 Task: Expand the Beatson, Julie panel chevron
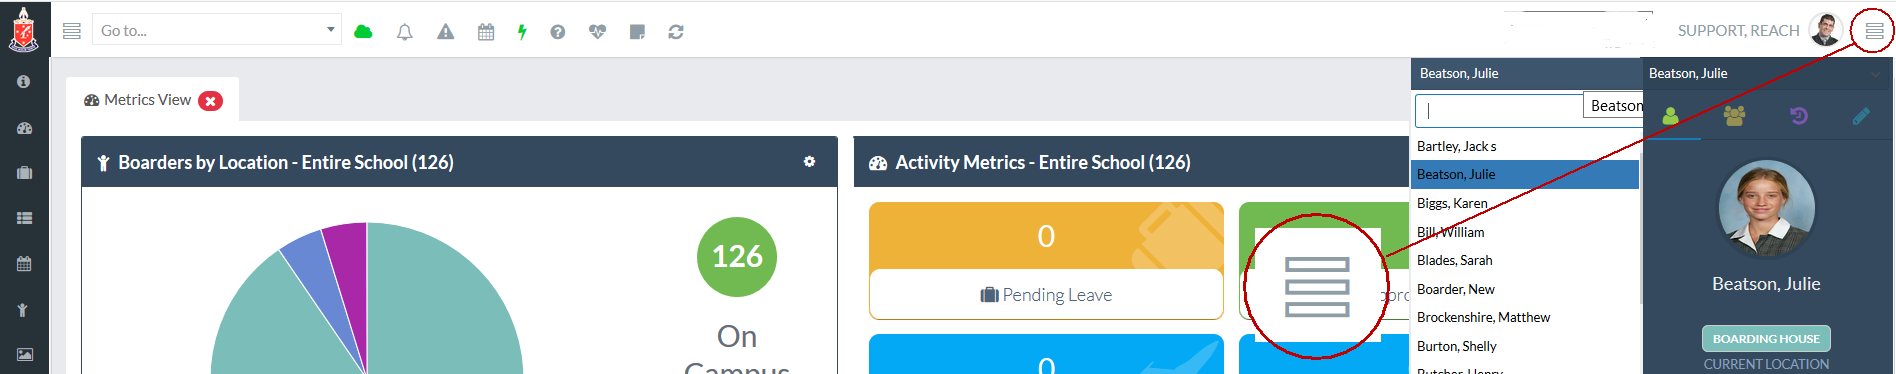[1875, 74]
